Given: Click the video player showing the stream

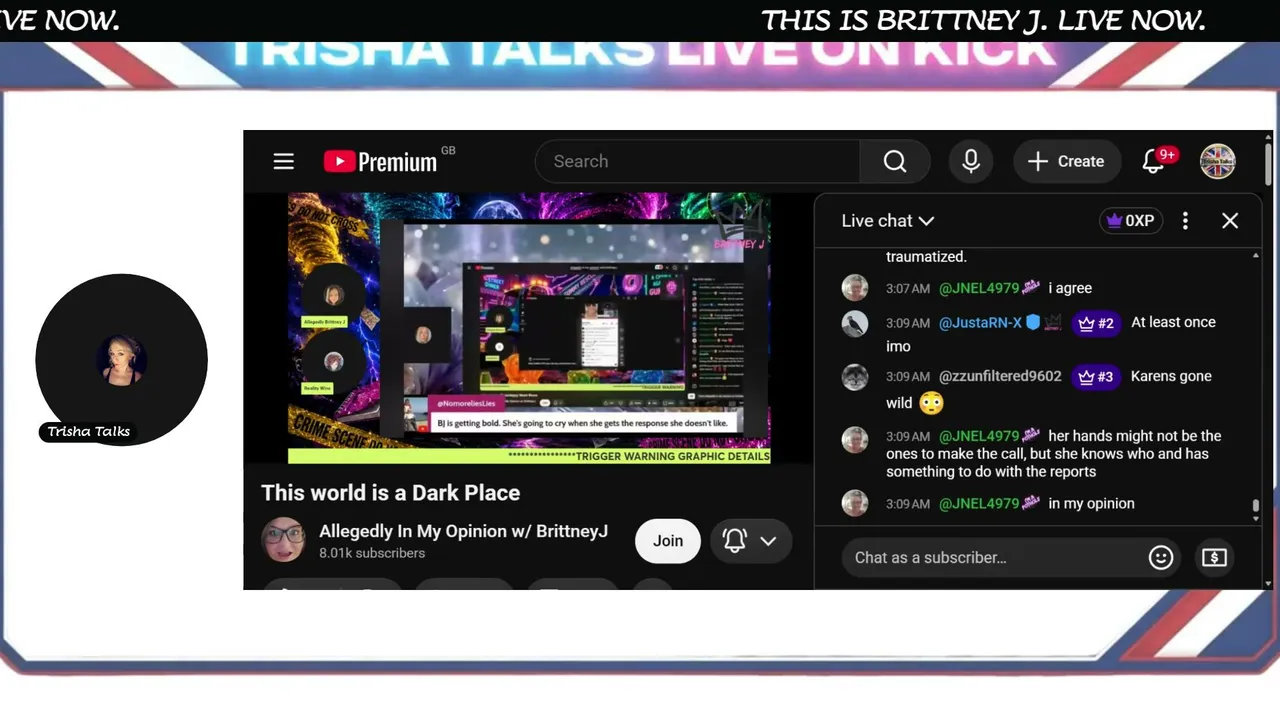Looking at the screenshot, I should [x=529, y=328].
